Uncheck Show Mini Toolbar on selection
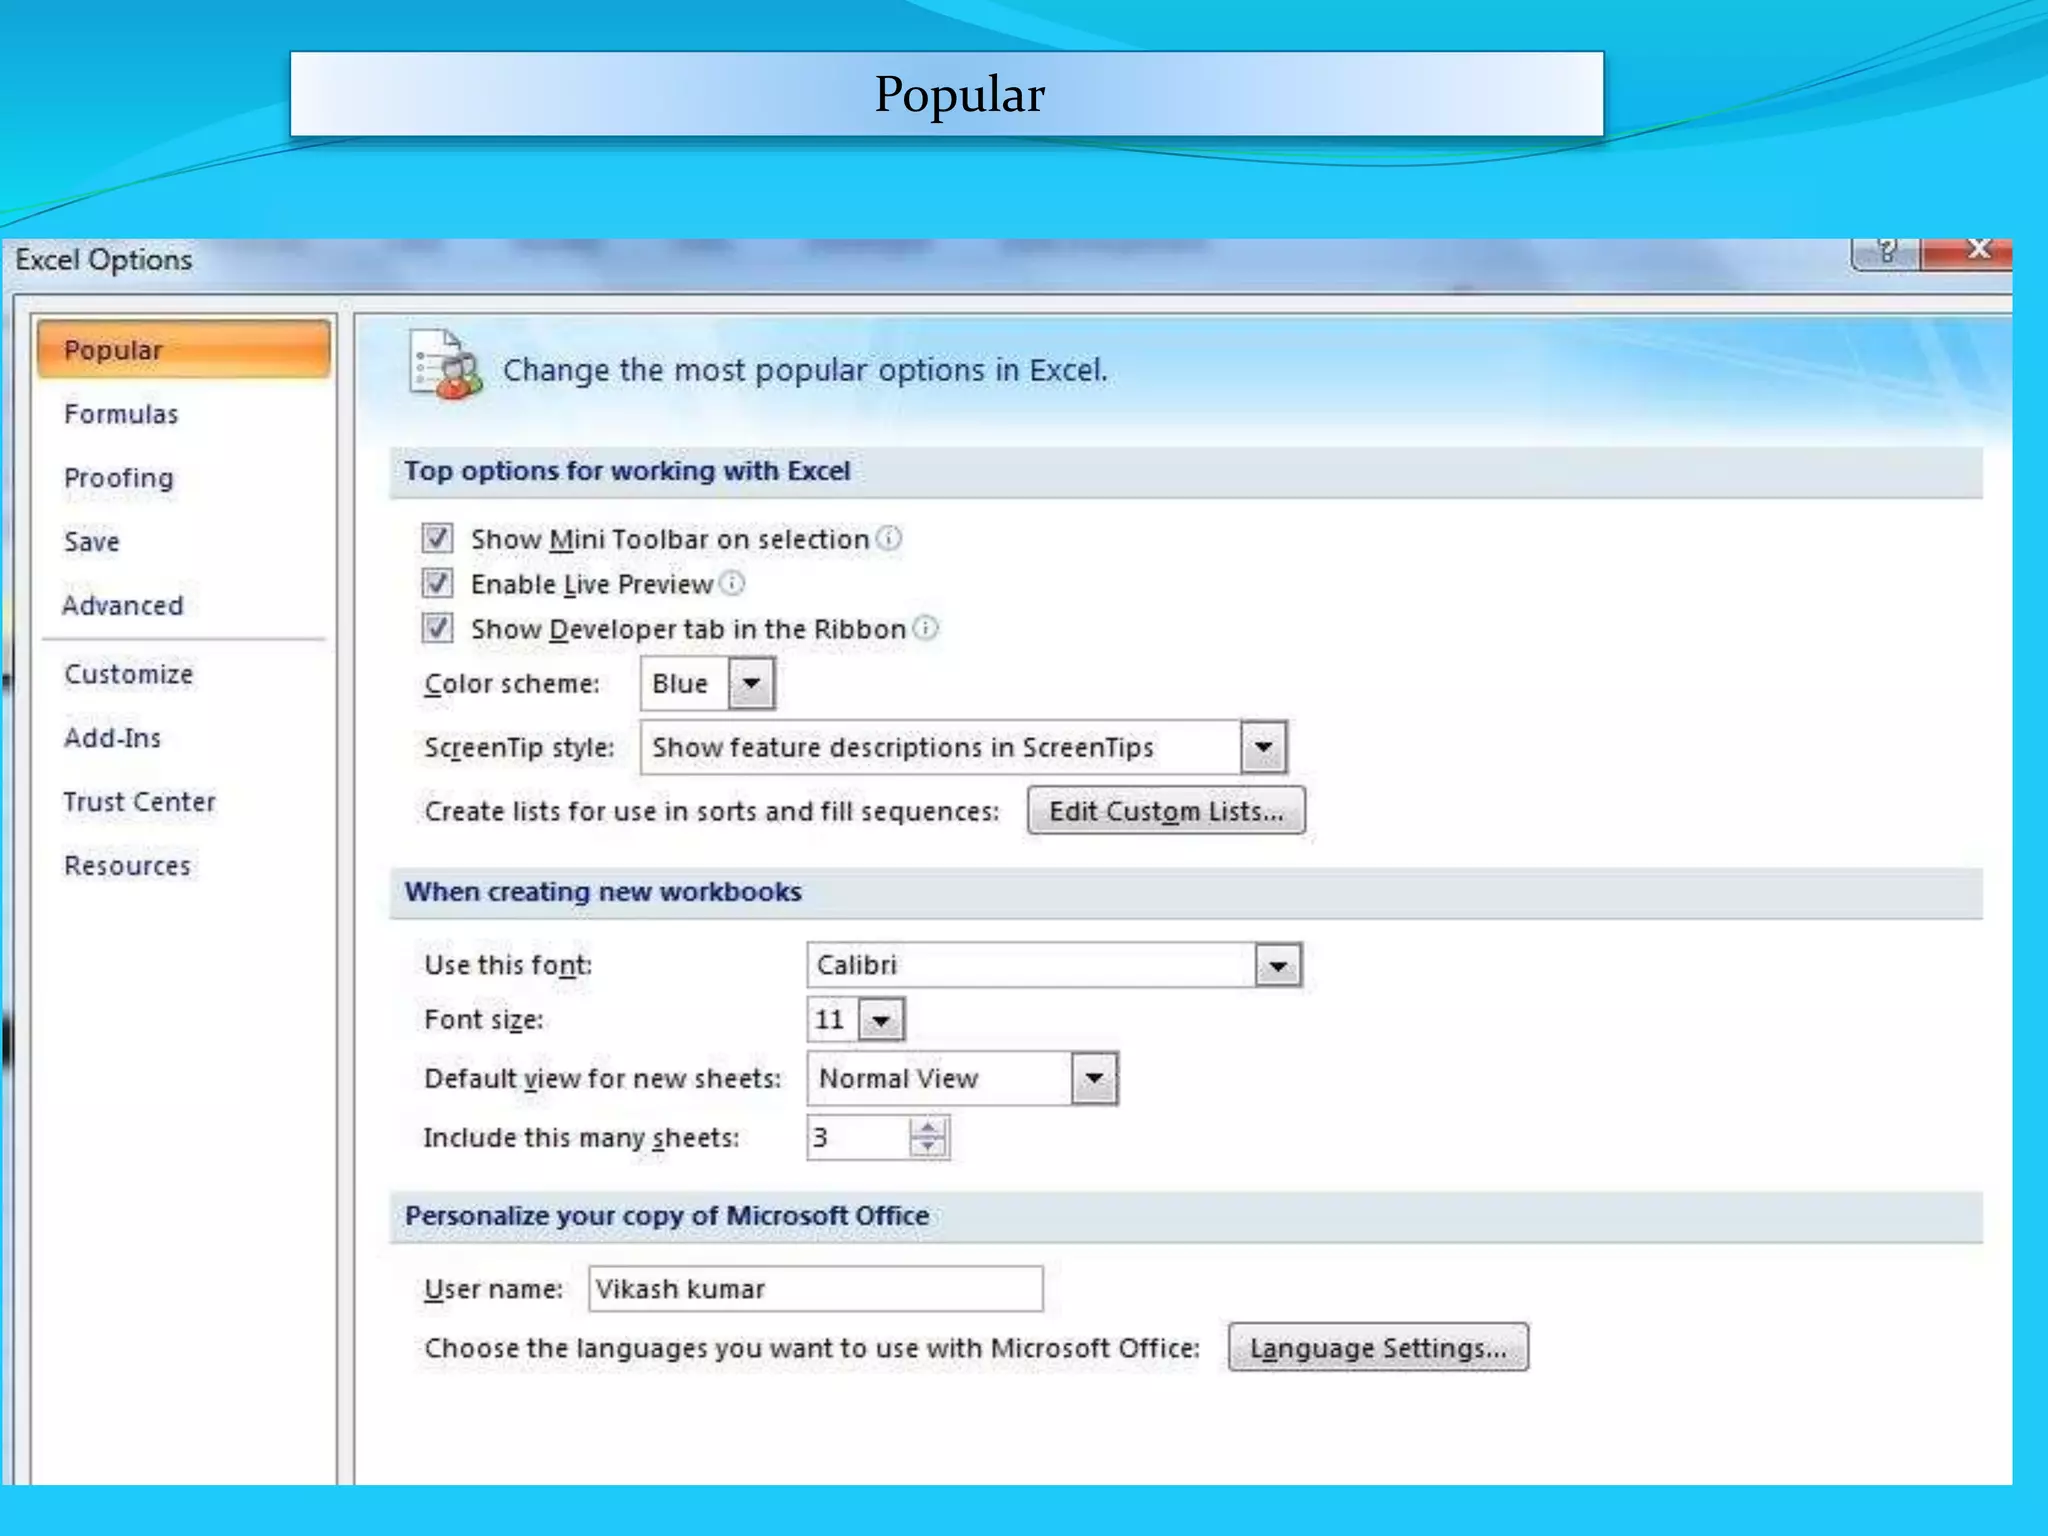The height and width of the screenshot is (1536, 2048). [x=437, y=538]
